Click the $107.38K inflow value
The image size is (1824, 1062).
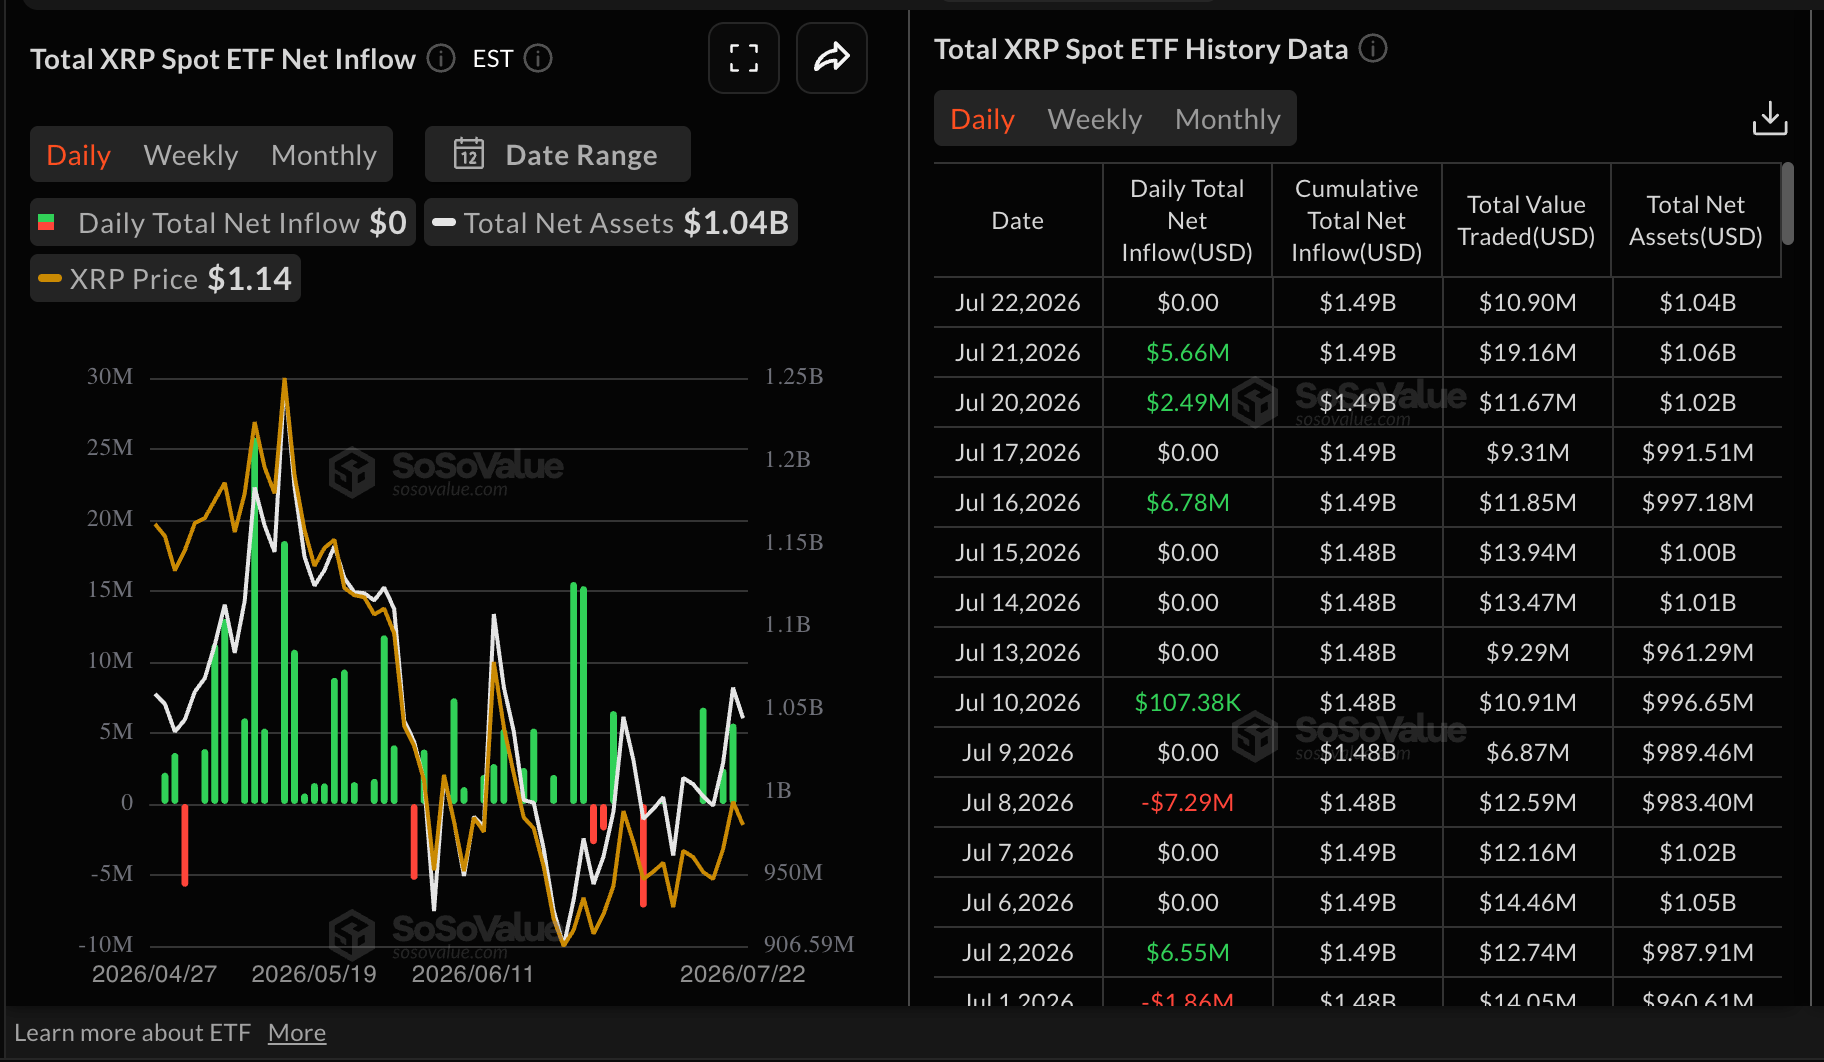(x=1188, y=702)
